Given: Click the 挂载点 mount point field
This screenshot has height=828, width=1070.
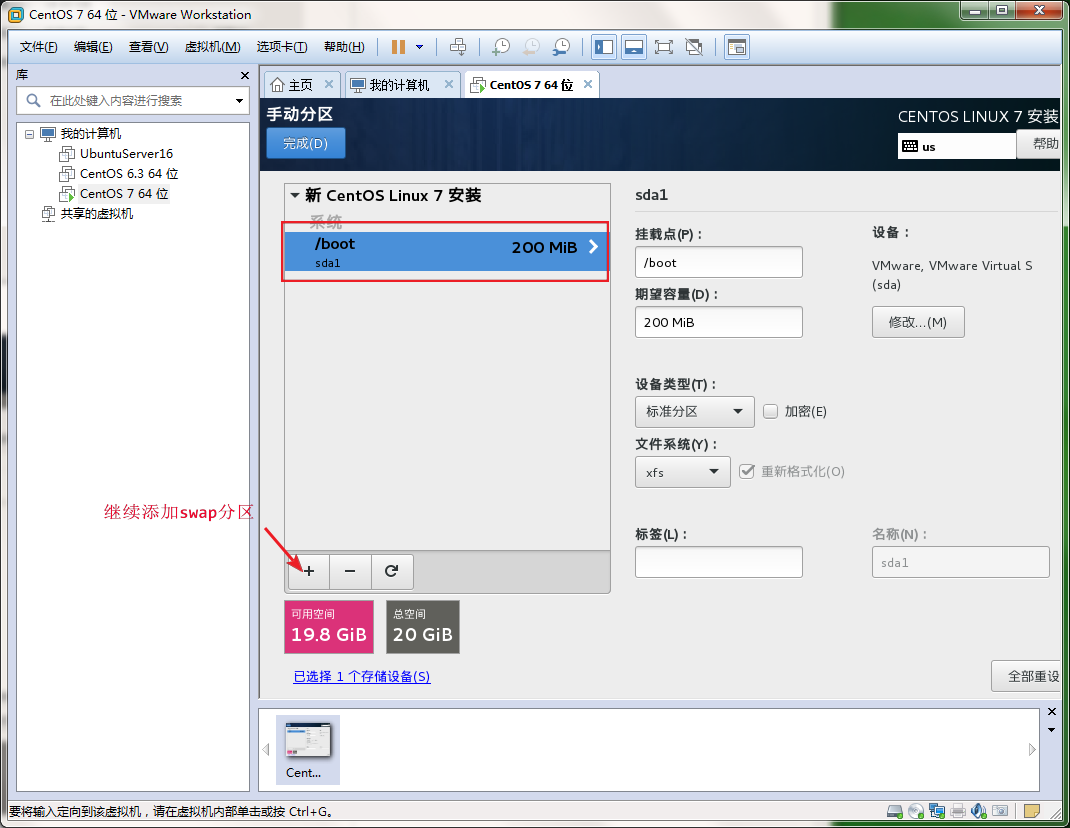Looking at the screenshot, I should click(719, 262).
